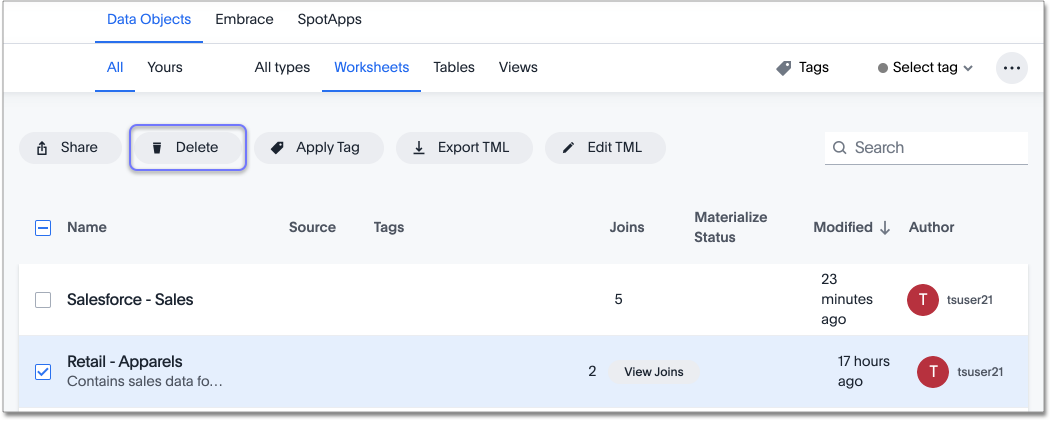Uncheck the Retail - Apparels checkbox

click(43, 372)
